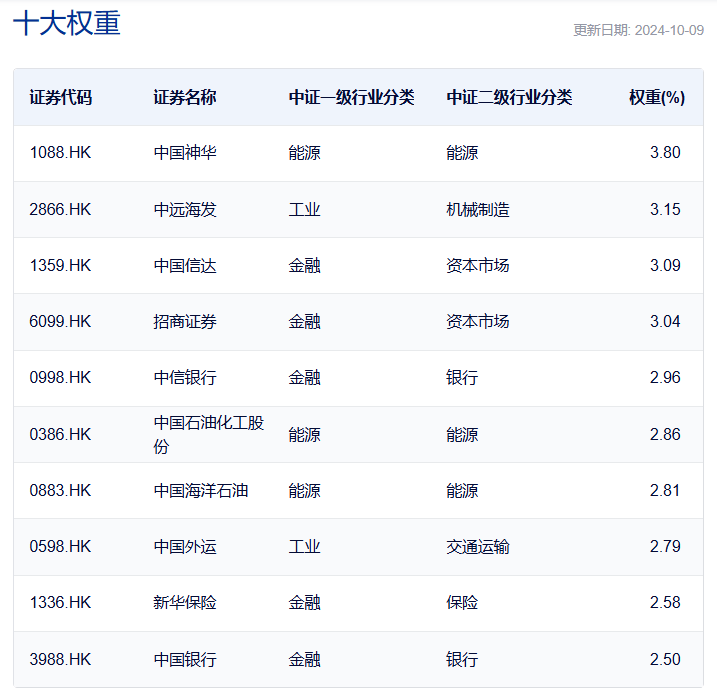717x698 pixels.
Task: Click the 更新日期 2024-10-09 label
Action: click(638, 30)
